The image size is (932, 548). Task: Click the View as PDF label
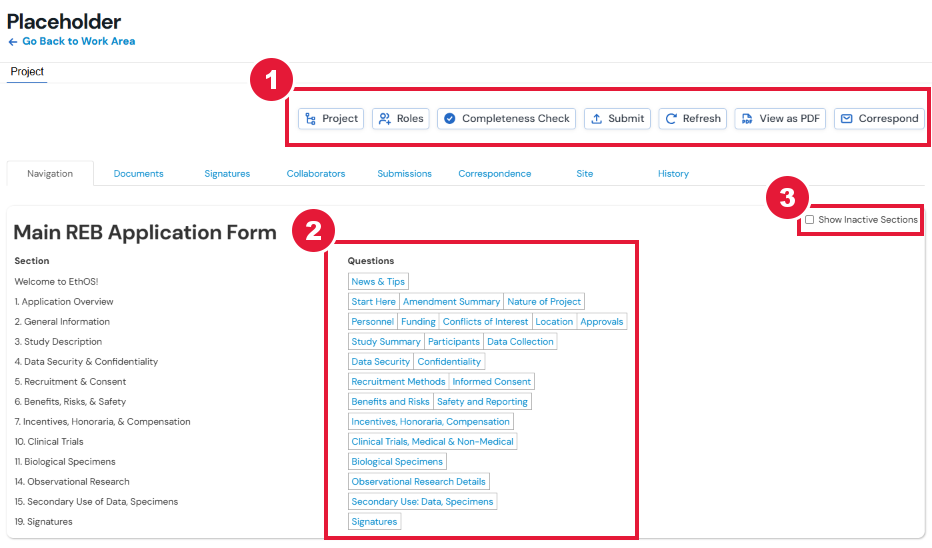pos(789,119)
